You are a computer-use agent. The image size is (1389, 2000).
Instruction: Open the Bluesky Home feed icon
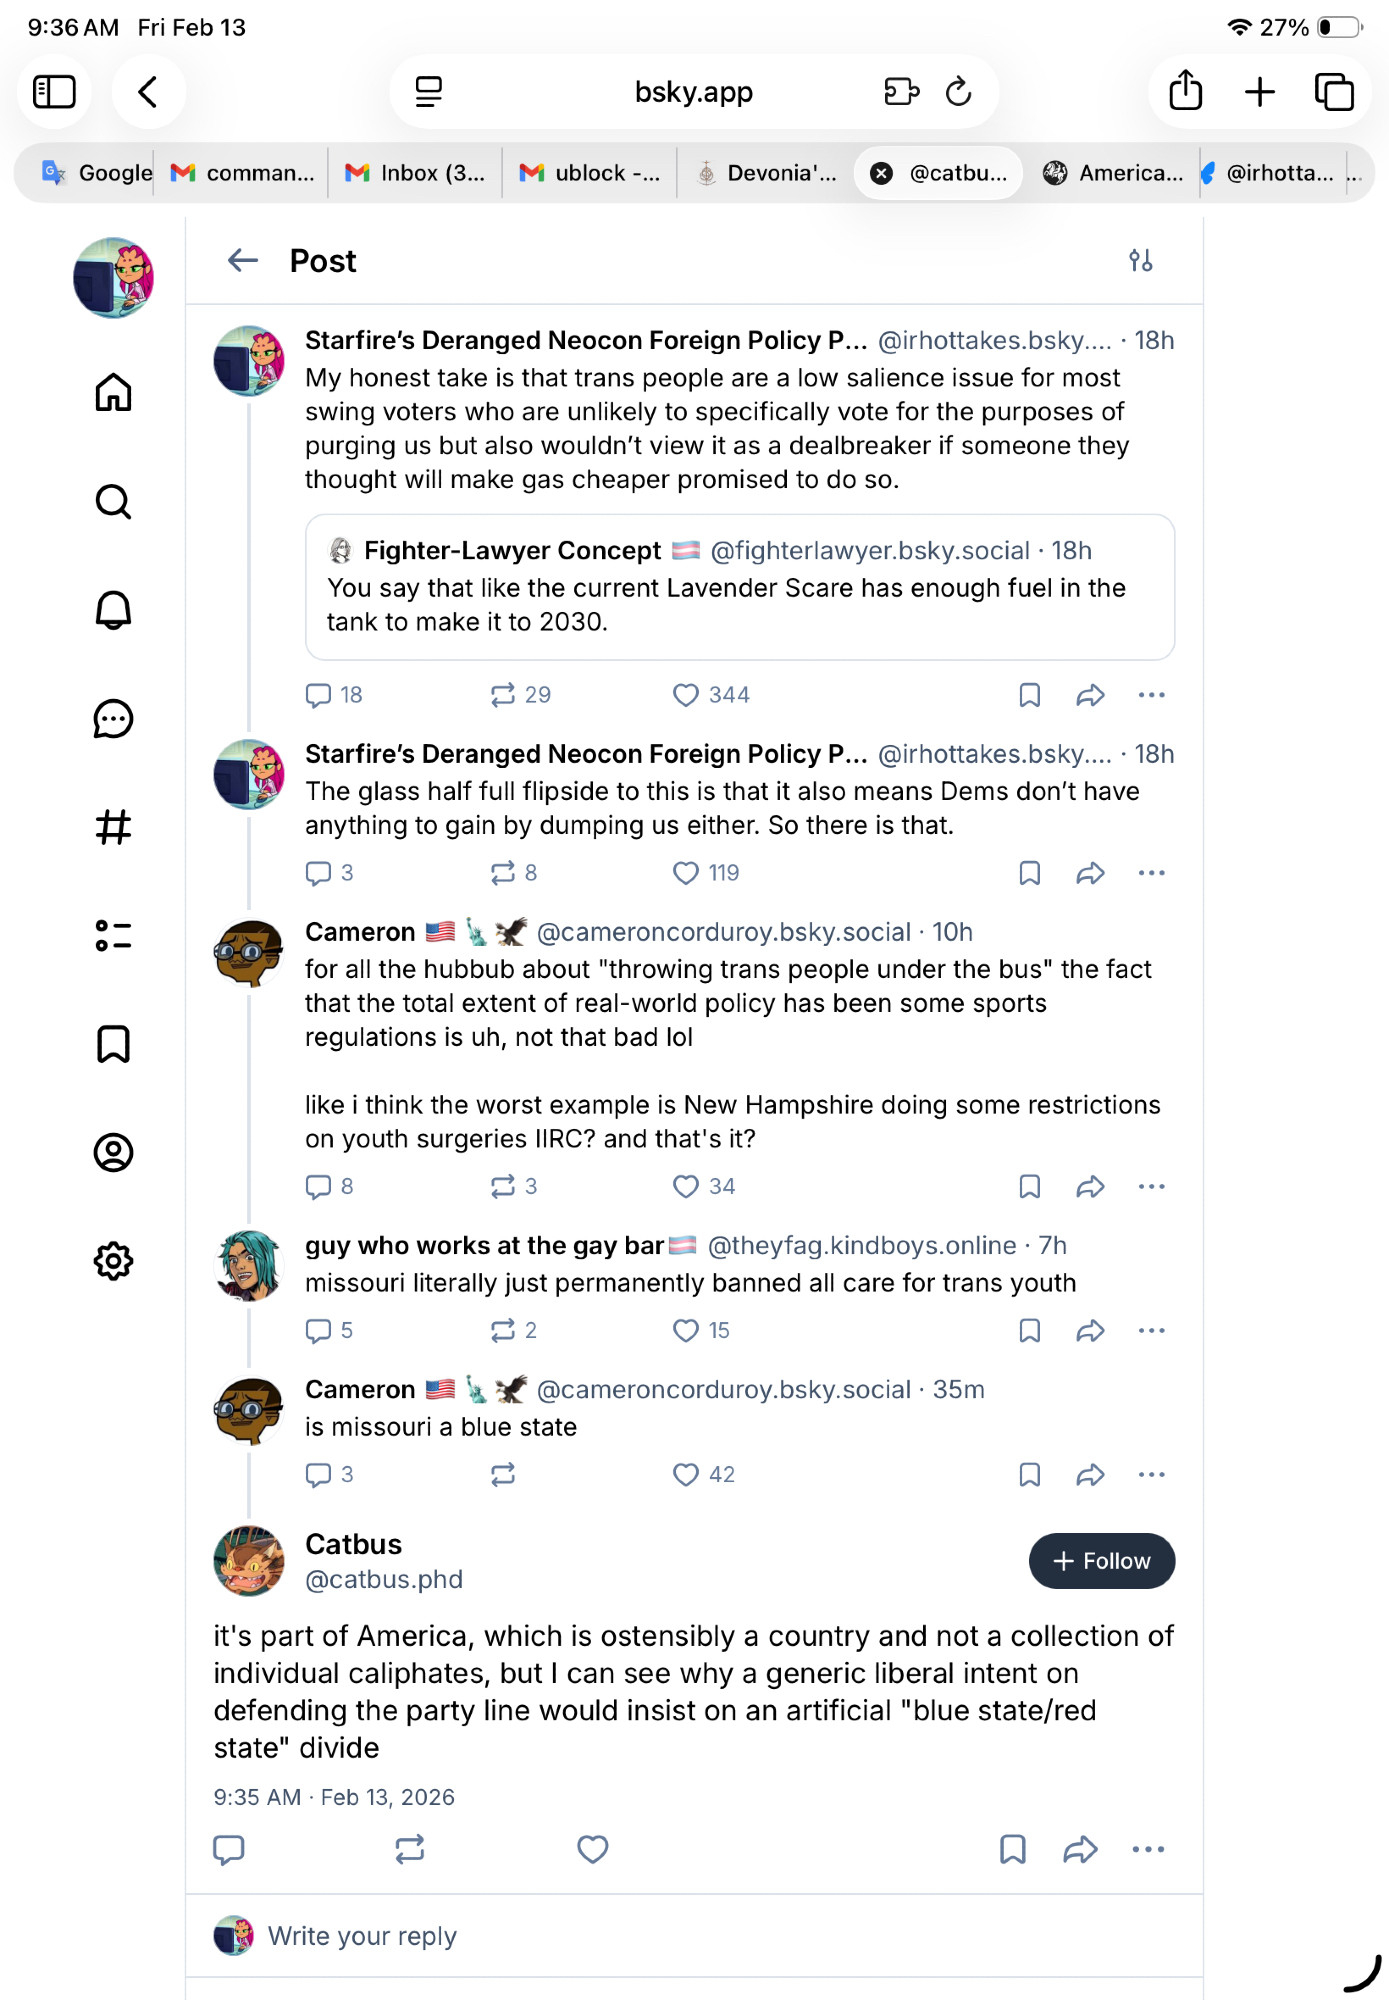tap(113, 392)
